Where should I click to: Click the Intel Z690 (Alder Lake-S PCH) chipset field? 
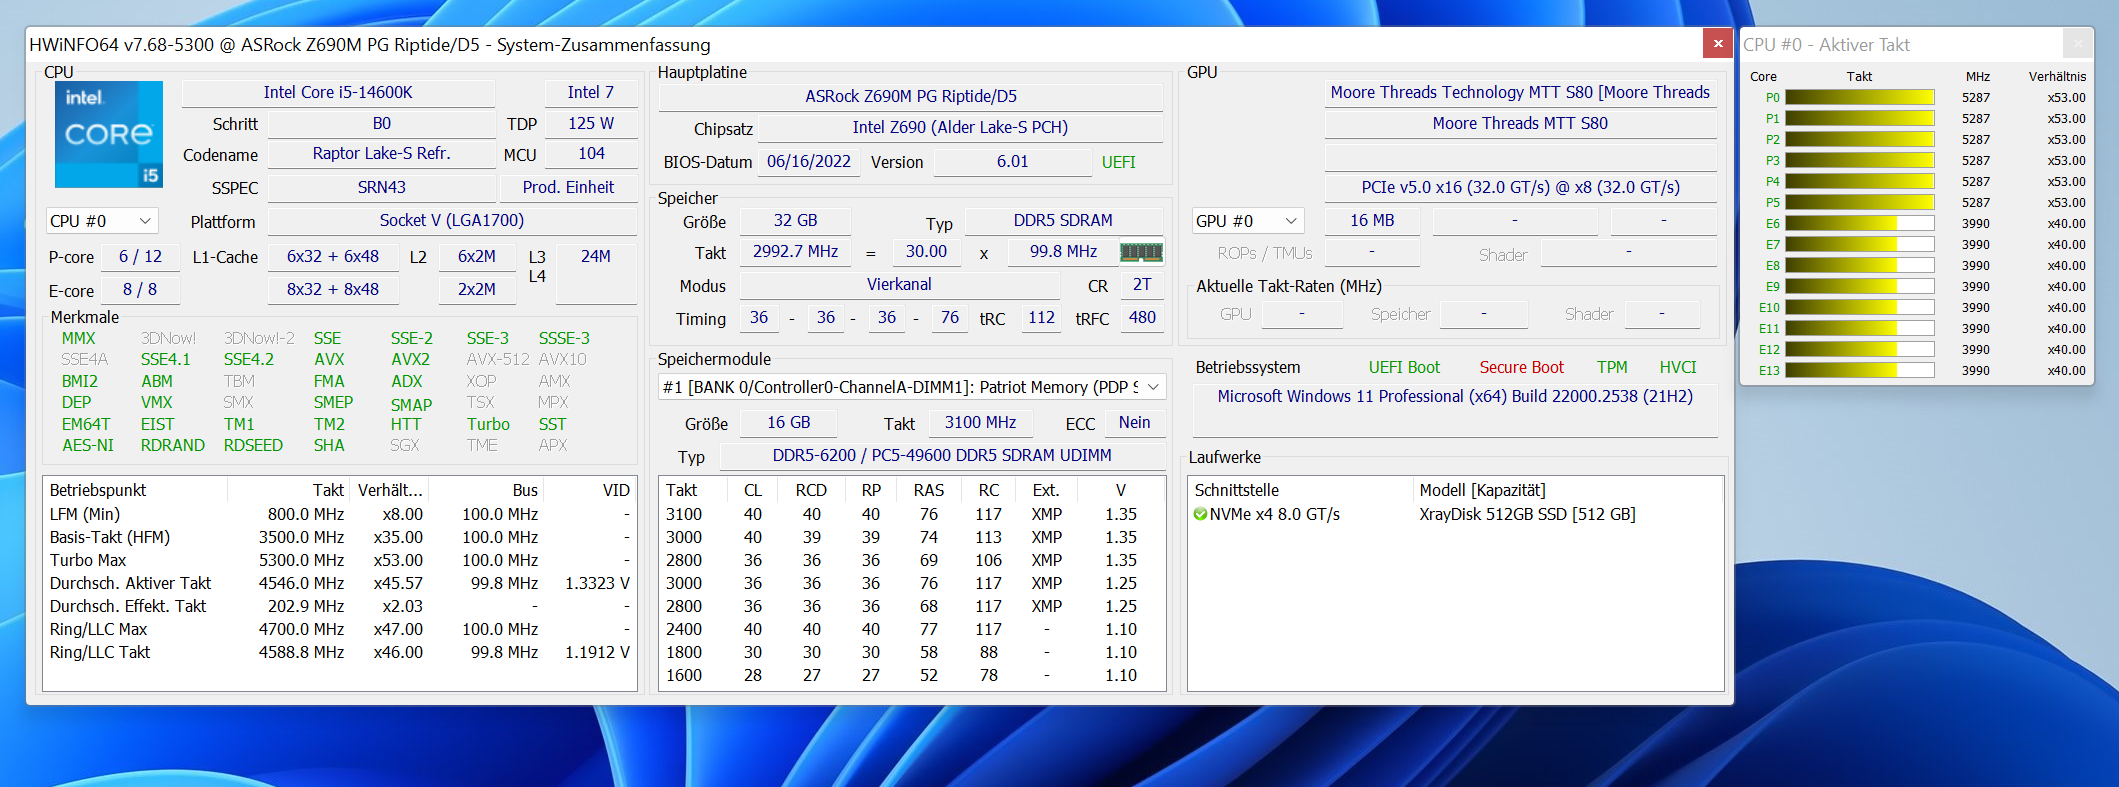(x=960, y=128)
